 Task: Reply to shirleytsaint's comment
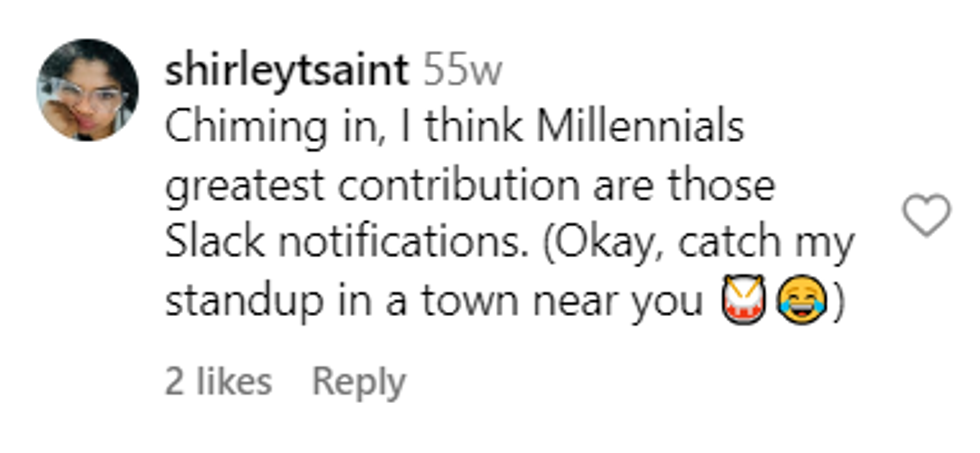pos(358,381)
